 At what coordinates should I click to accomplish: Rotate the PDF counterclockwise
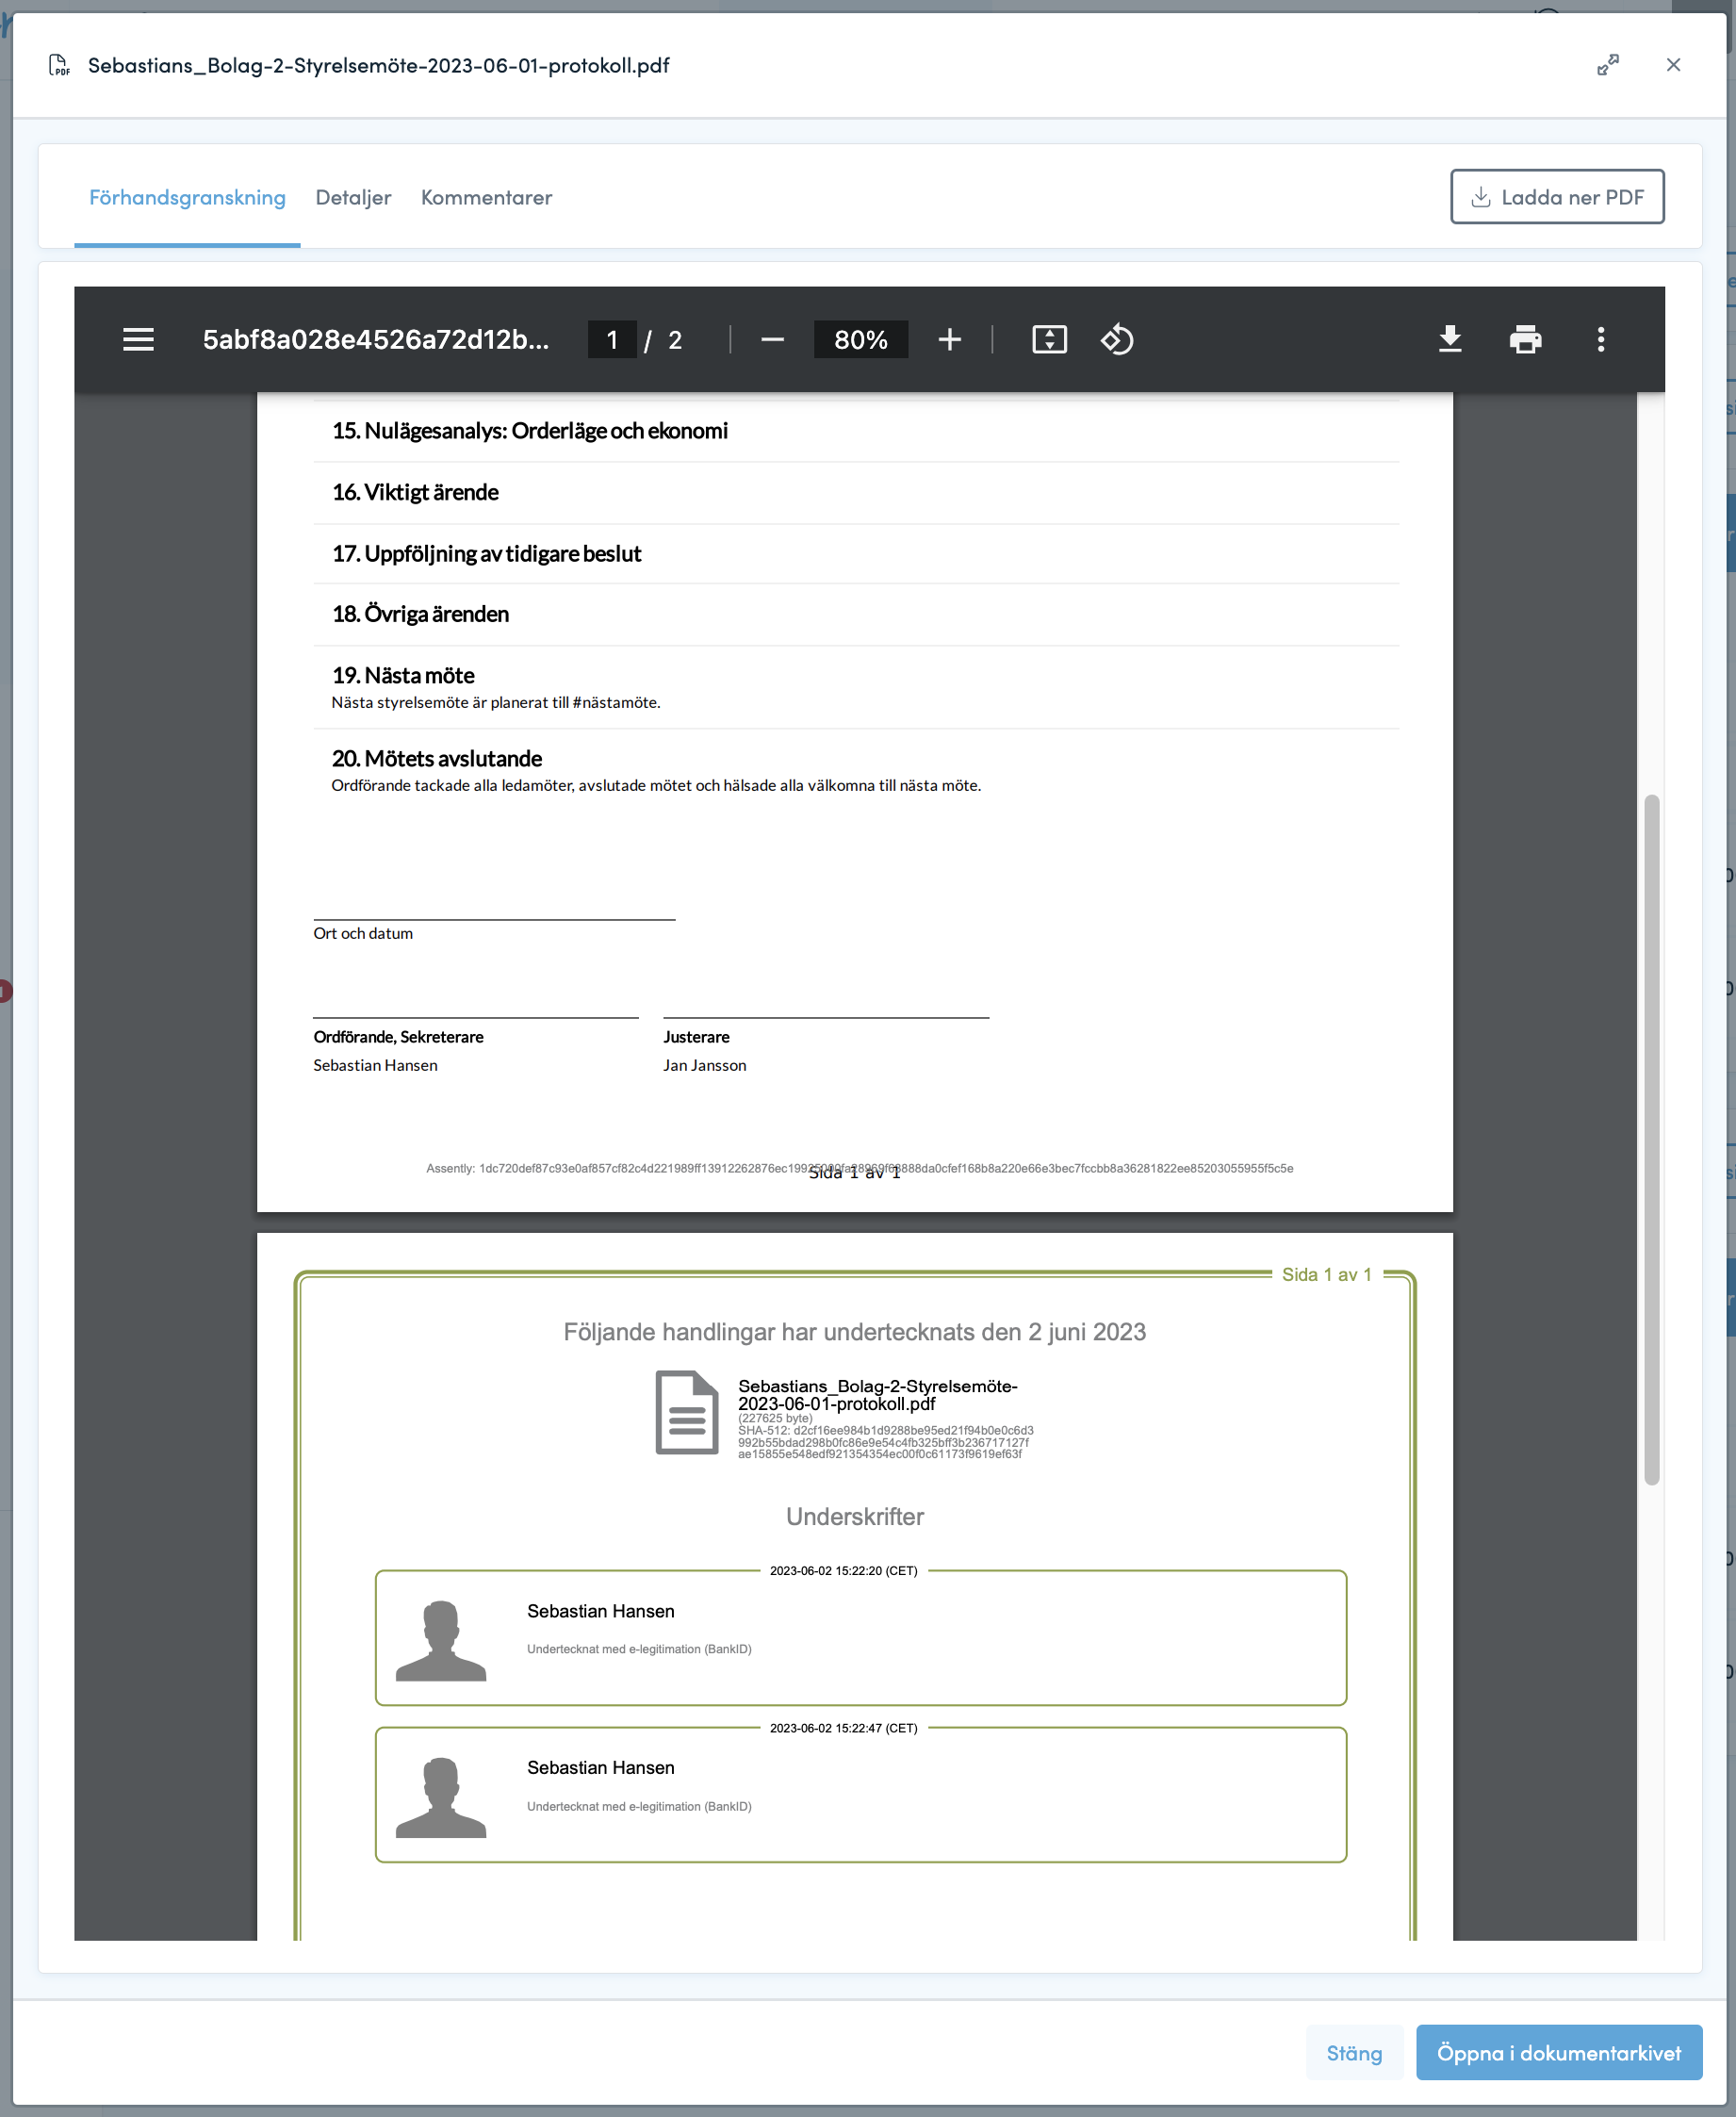tap(1117, 340)
